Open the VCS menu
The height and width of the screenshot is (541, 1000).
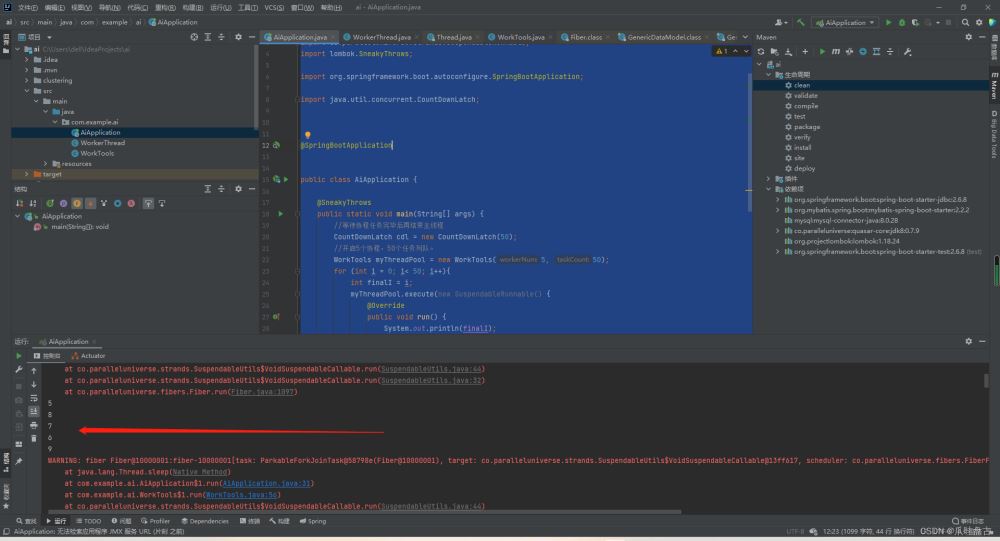[x=274, y=8]
